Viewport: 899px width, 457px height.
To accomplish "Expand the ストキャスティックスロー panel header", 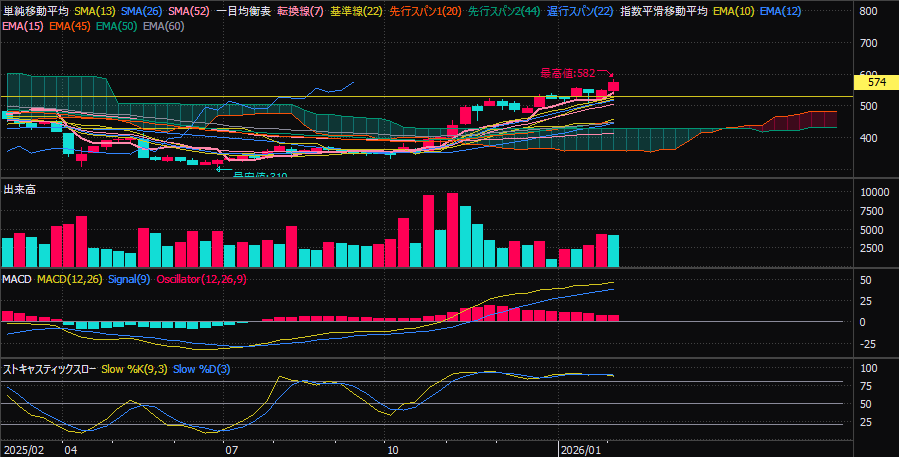I will coord(50,369).
